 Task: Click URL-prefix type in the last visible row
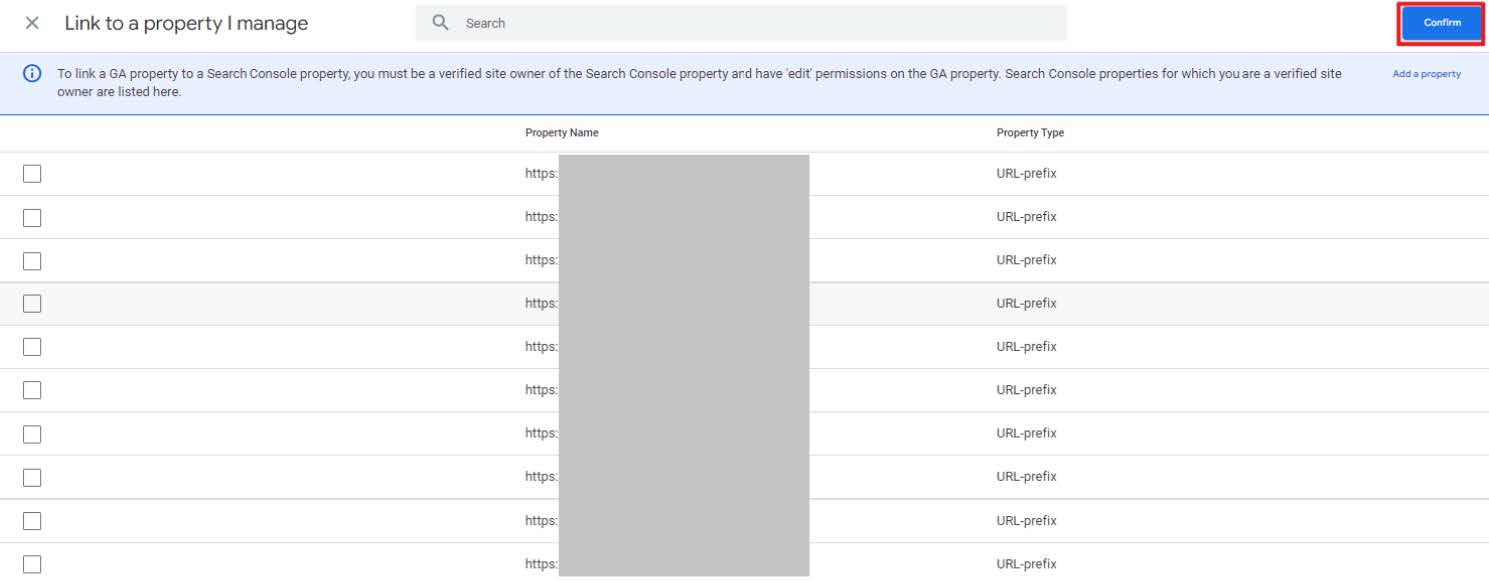pyautogui.click(x=1026, y=564)
